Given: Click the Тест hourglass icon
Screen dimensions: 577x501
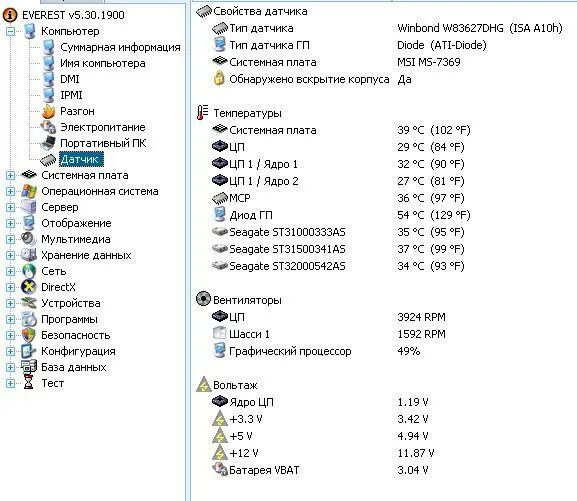Looking at the screenshot, I should pos(28,383).
